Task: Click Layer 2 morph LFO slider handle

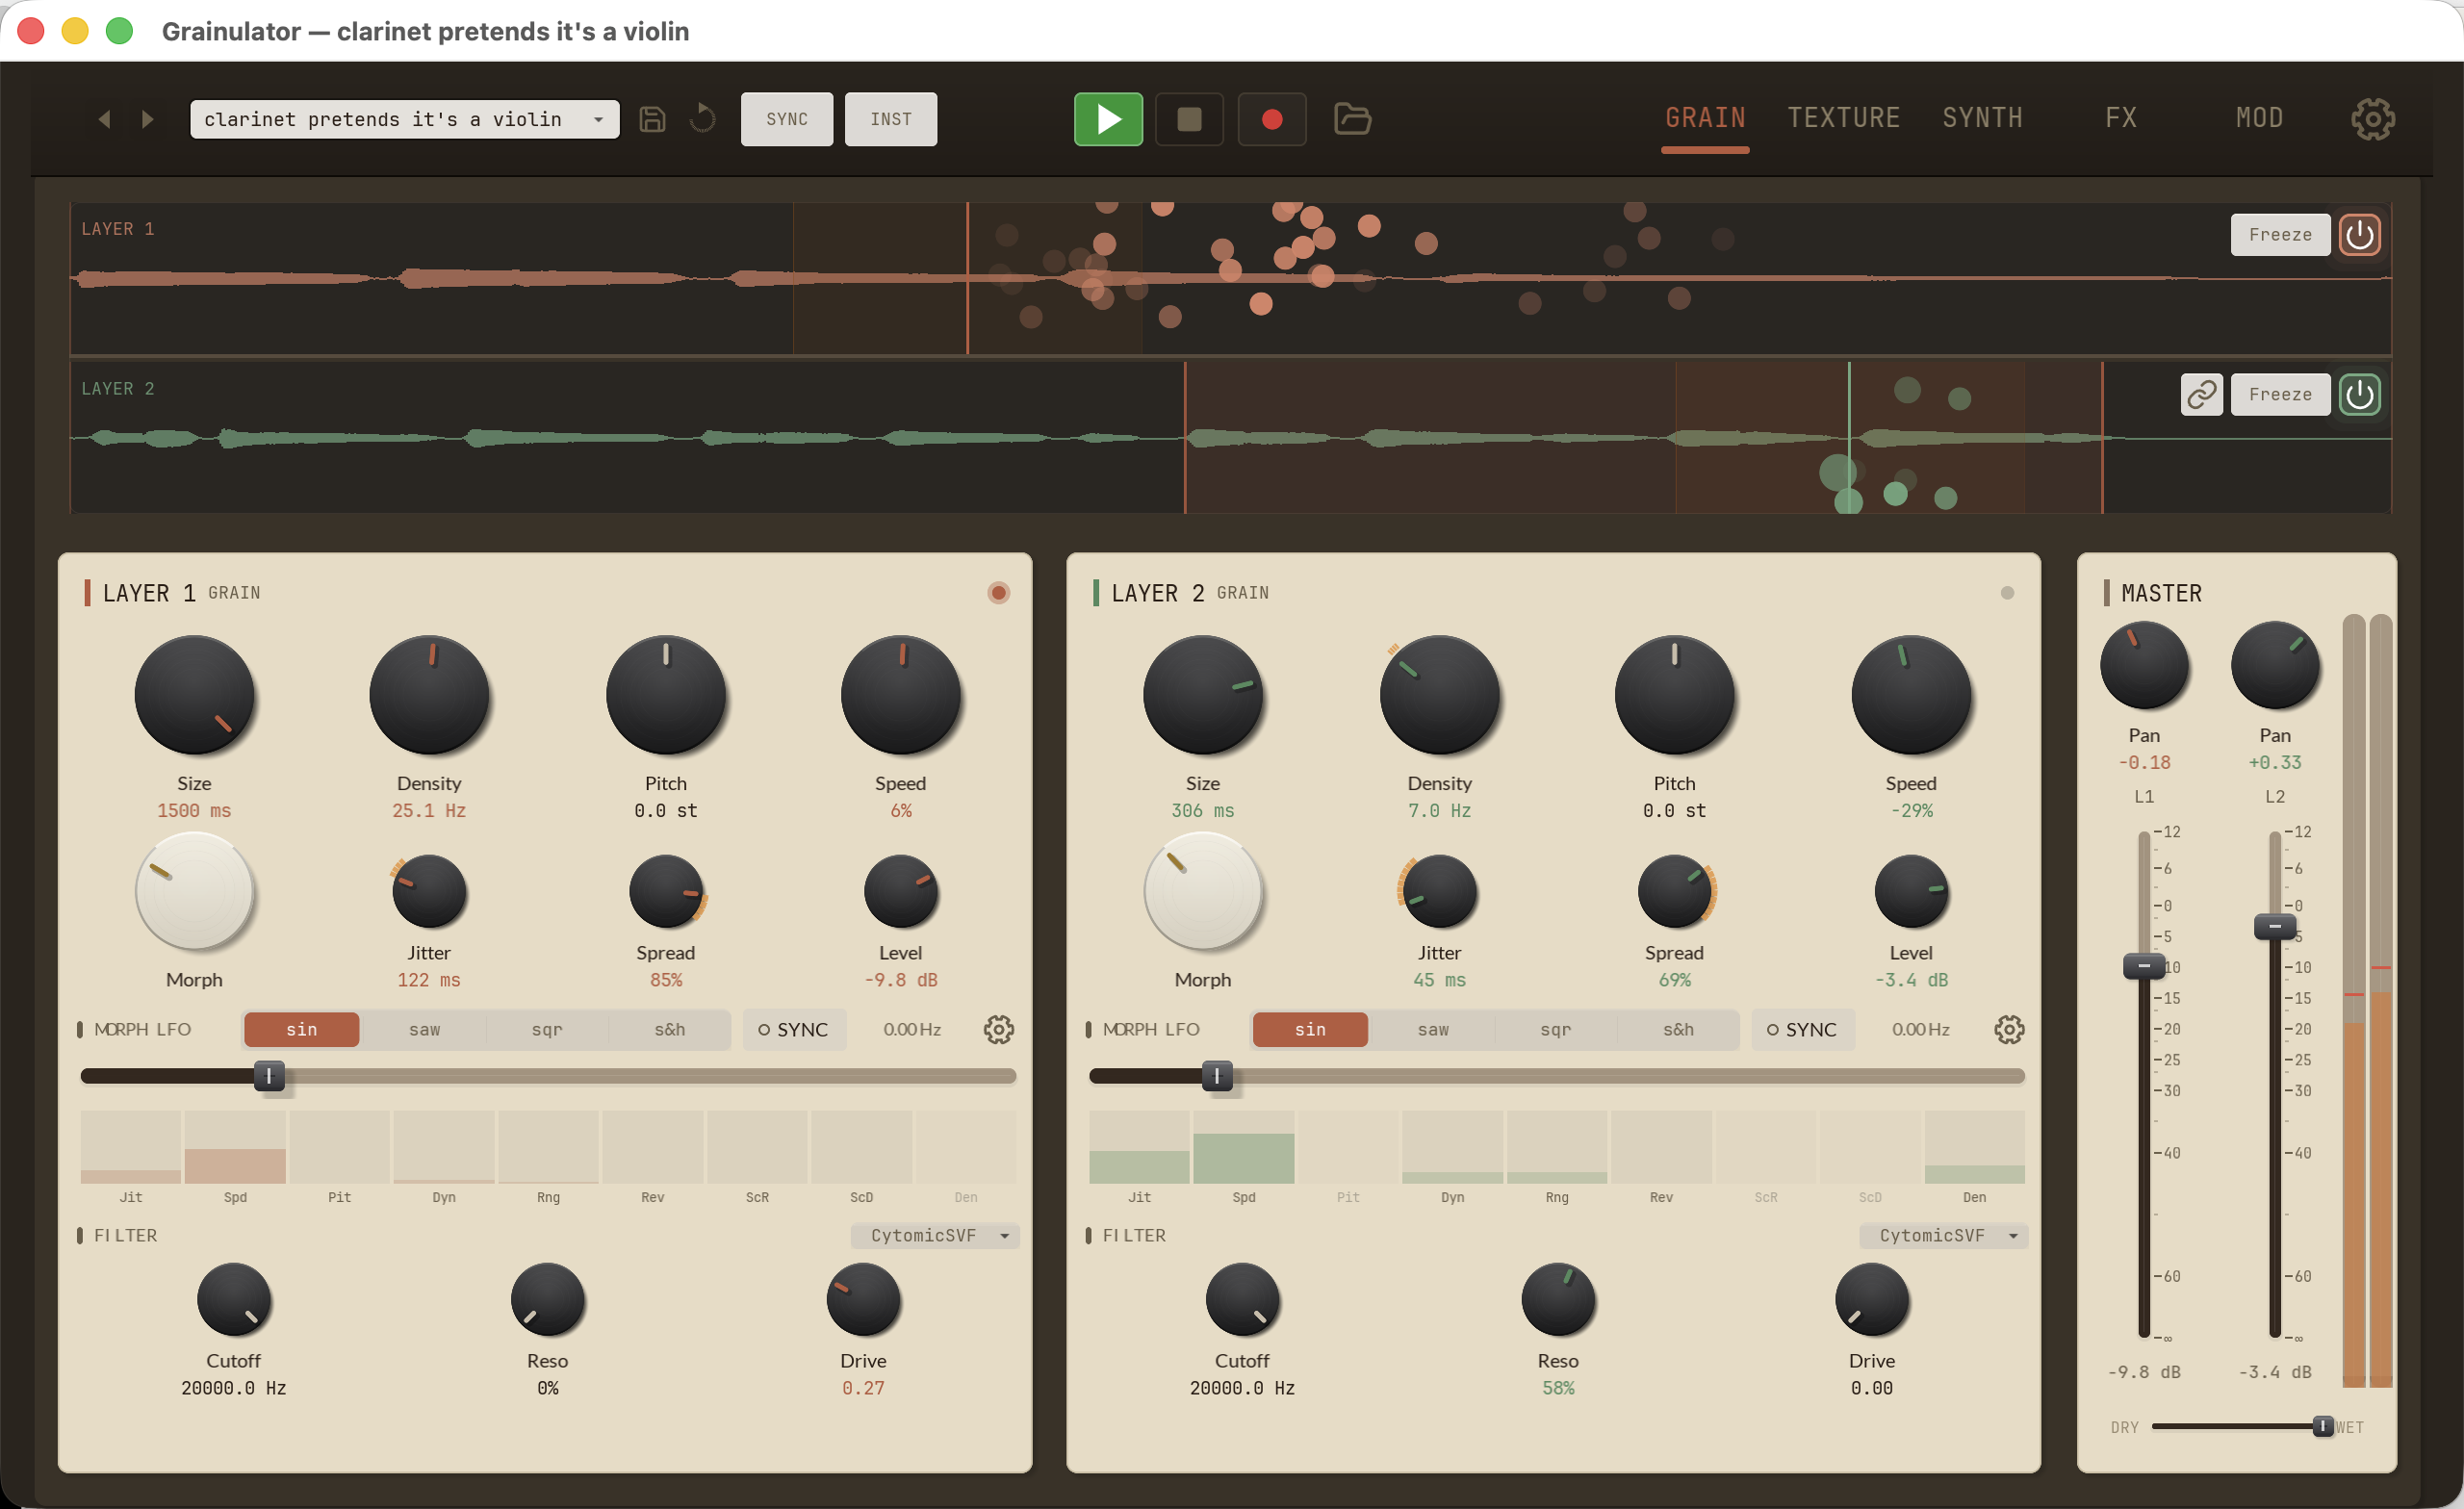Action: coord(1217,1076)
